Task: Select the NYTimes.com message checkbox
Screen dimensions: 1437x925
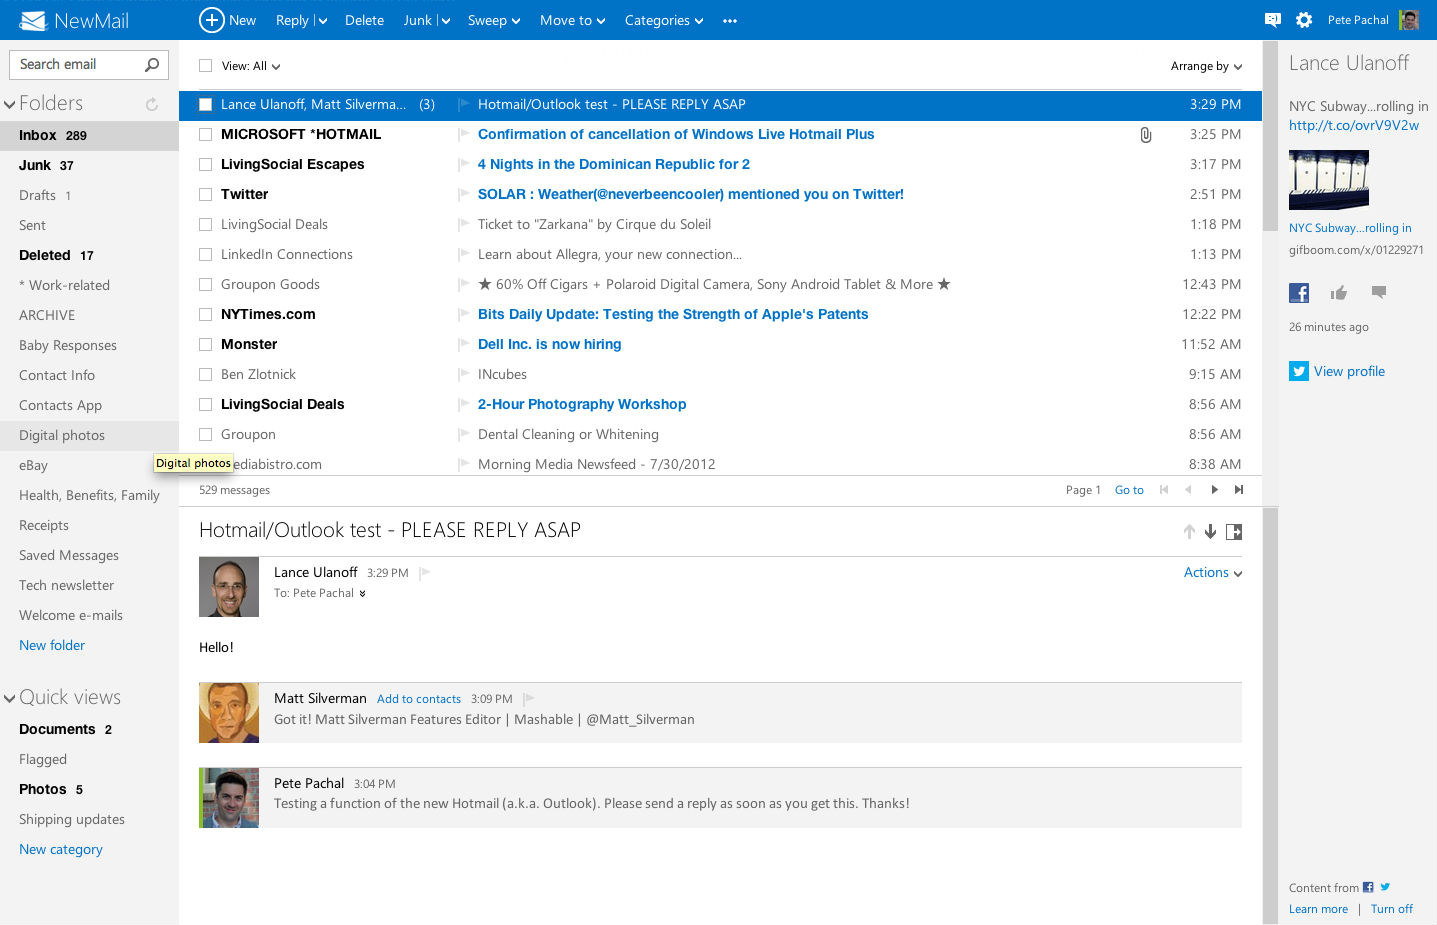Action: tap(205, 314)
